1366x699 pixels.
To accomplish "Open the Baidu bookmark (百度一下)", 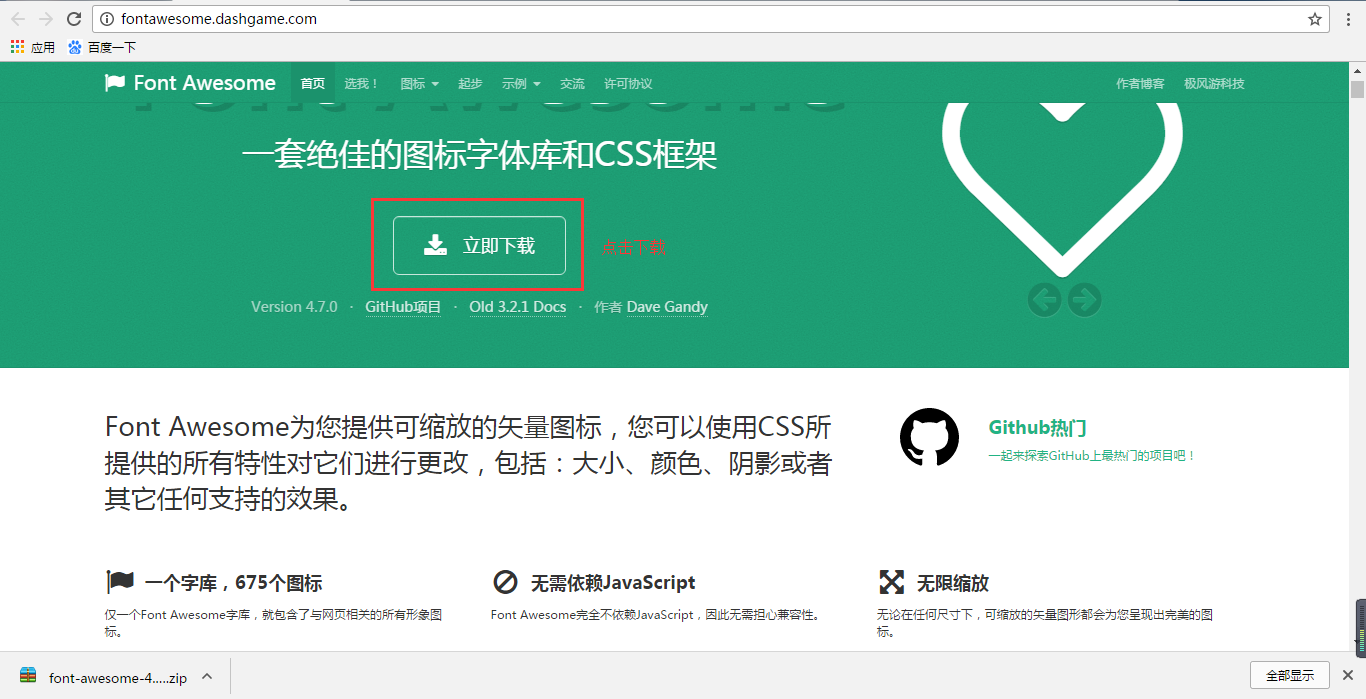I will (x=101, y=47).
